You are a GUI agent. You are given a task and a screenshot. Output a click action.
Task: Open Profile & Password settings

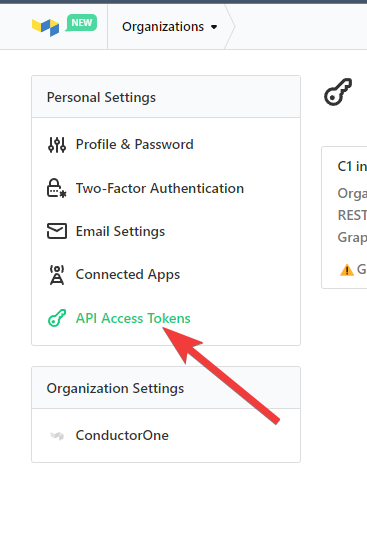(135, 145)
